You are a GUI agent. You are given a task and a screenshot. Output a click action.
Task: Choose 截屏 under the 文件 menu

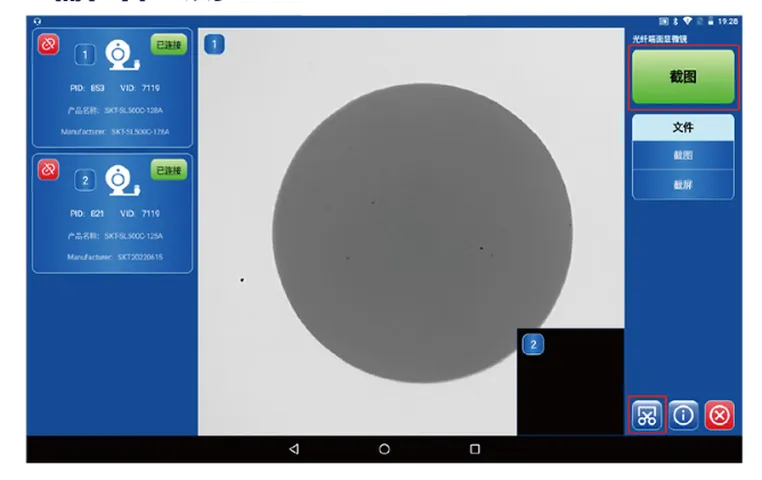683,185
